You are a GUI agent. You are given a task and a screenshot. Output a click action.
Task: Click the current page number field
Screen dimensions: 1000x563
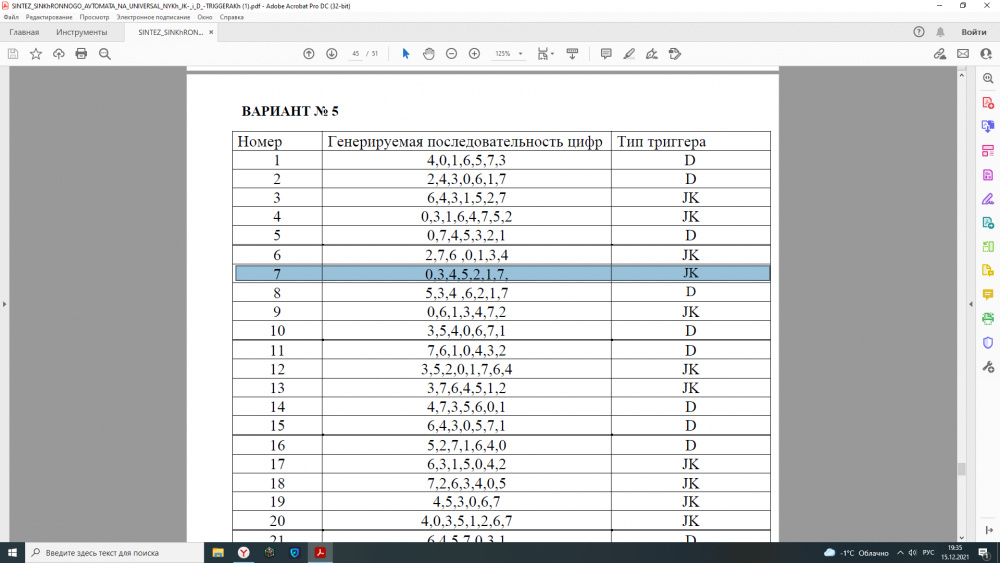(355, 54)
